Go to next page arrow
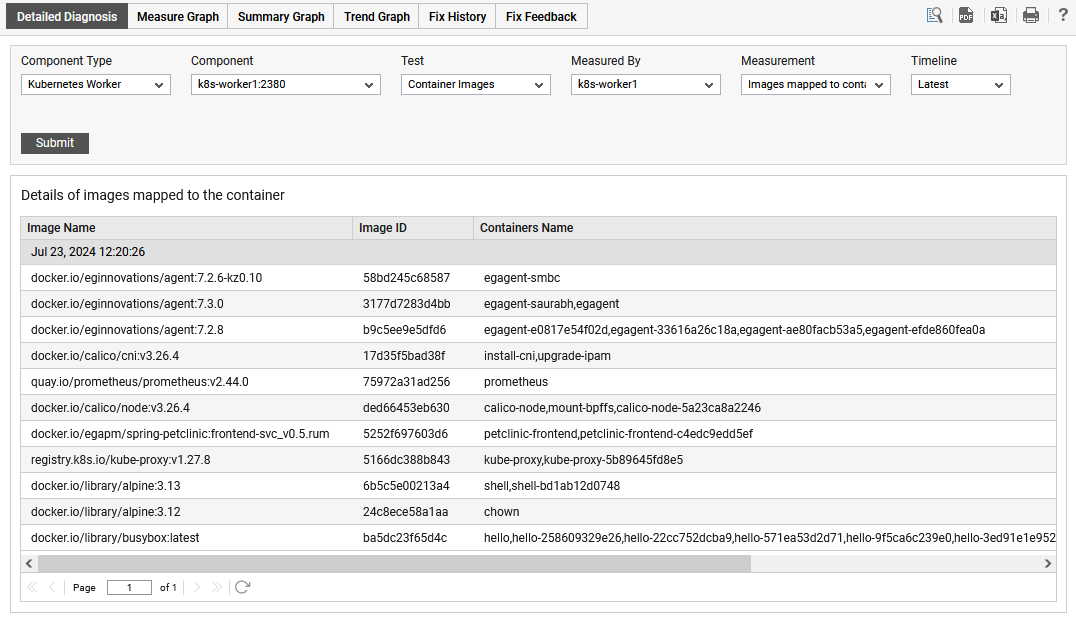The width and height of the screenshot is (1076, 619). (x=196, y=587)
